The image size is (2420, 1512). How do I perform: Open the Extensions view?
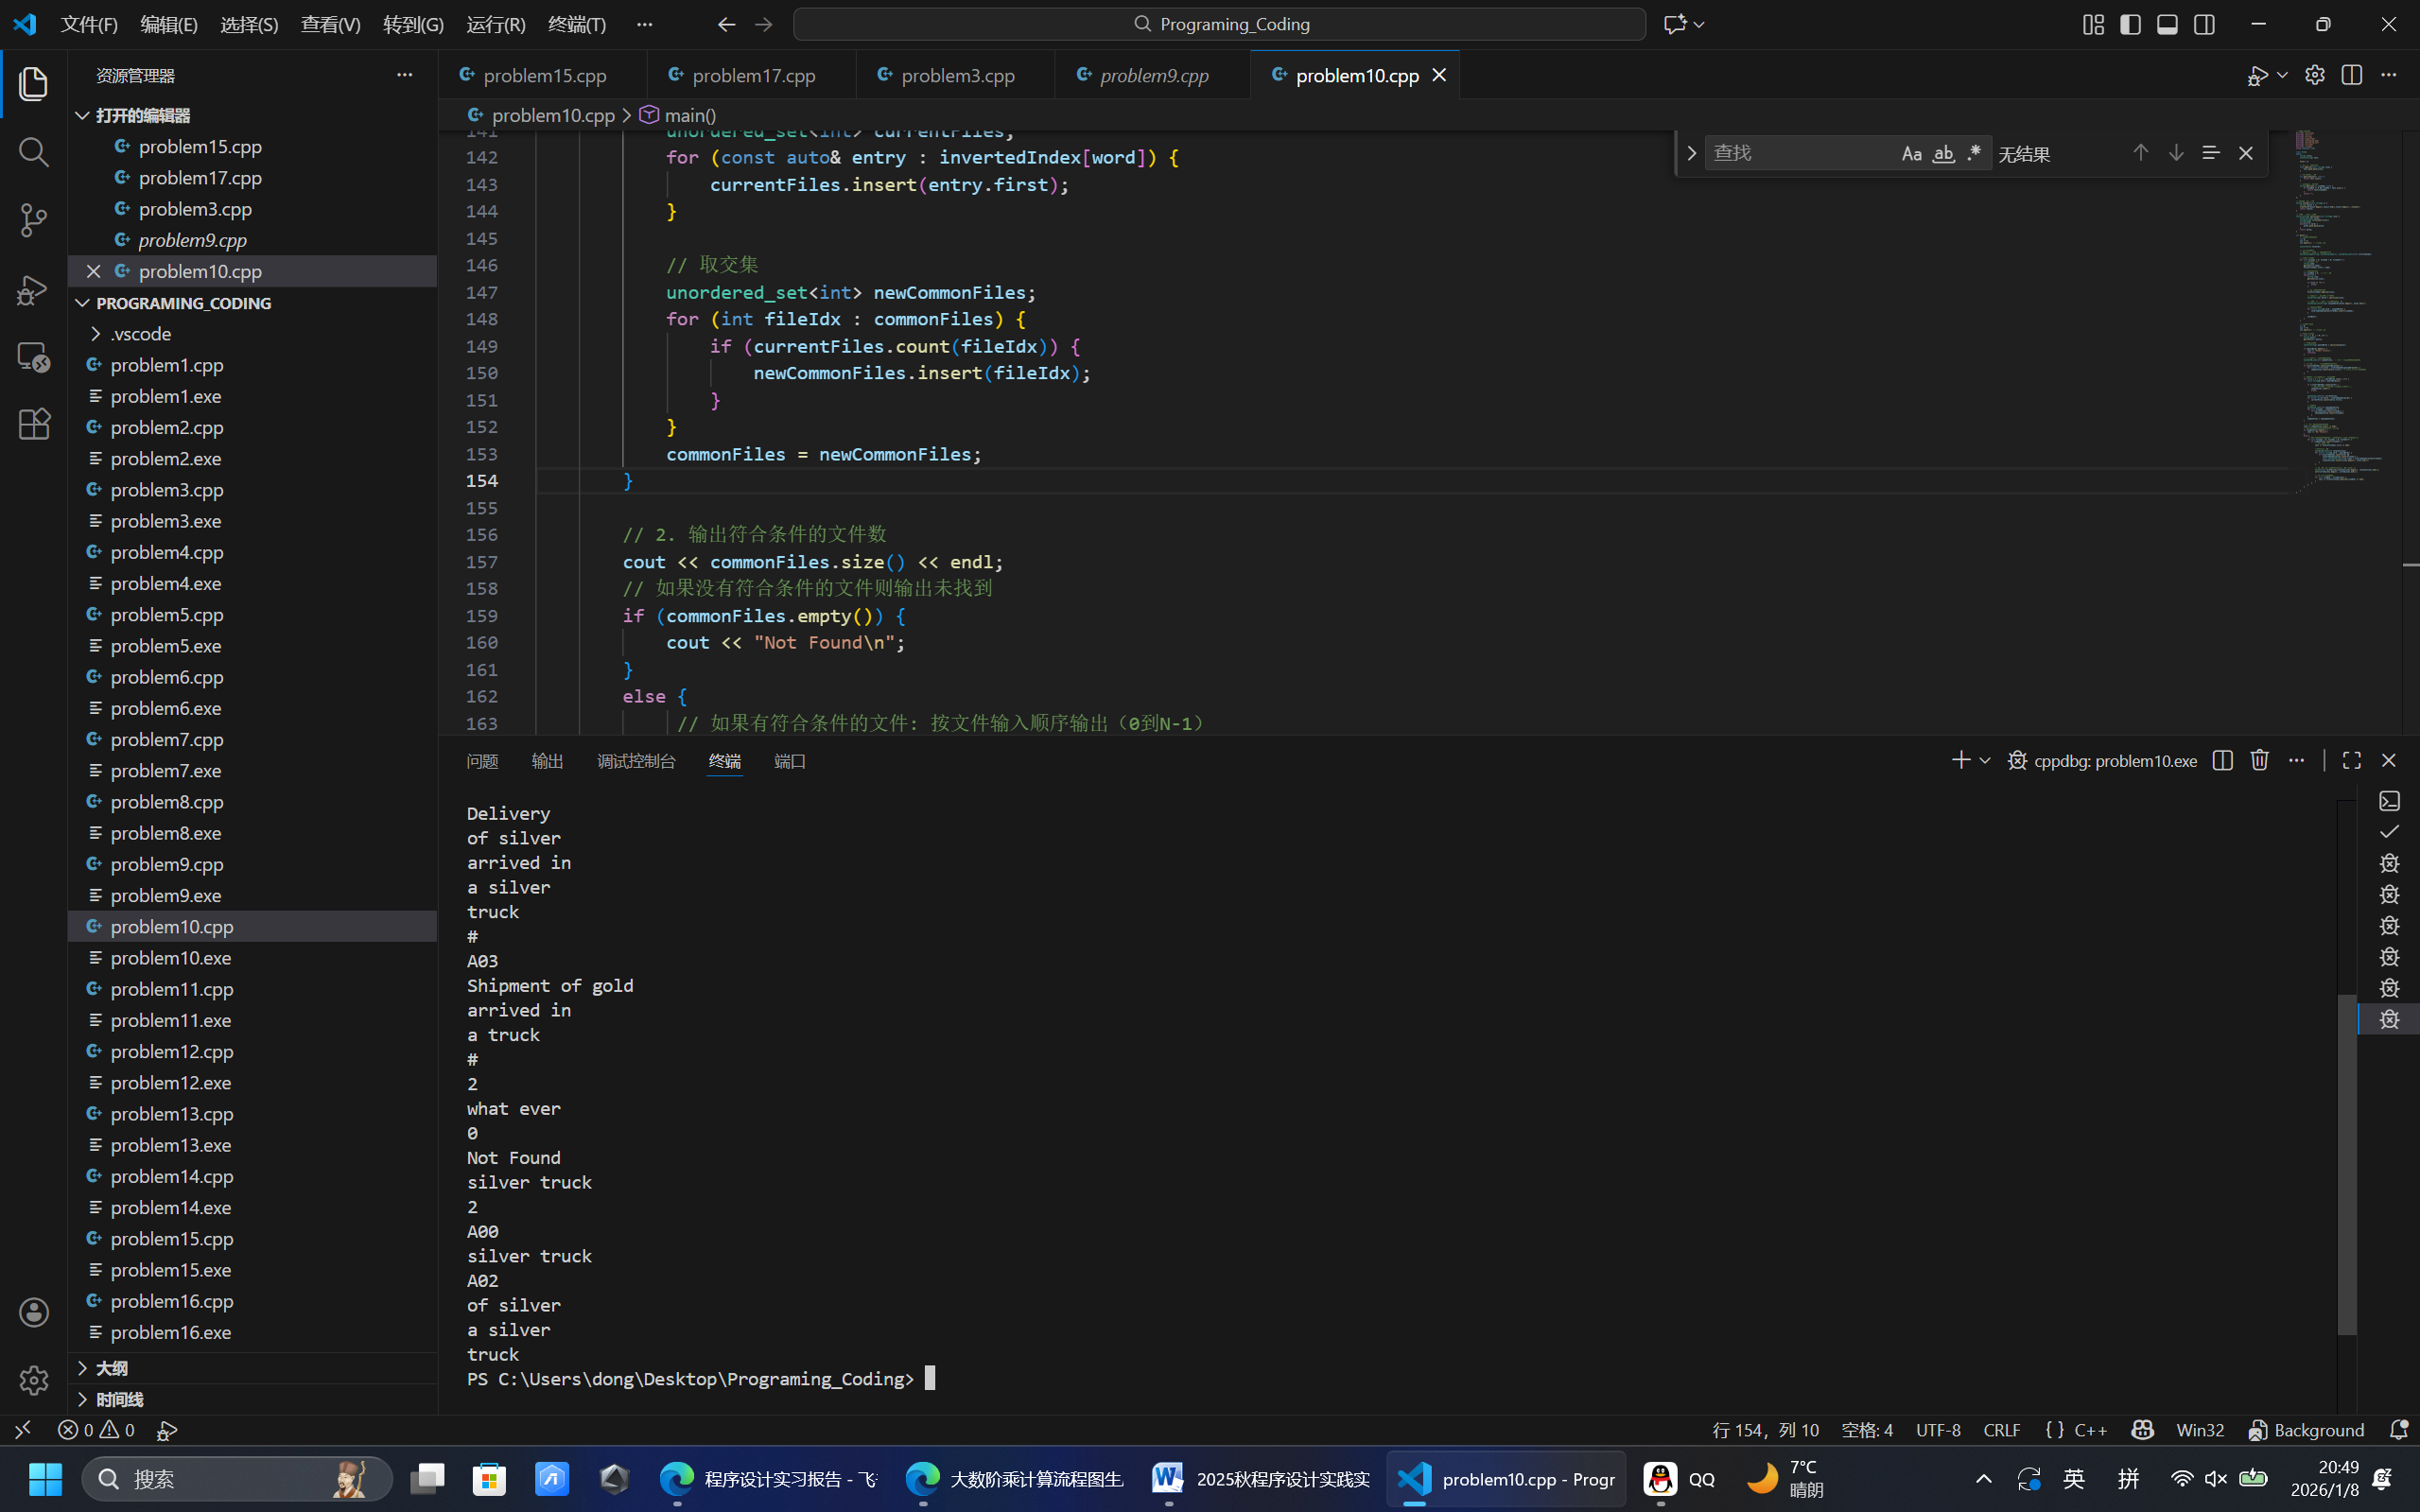tap(34, 424)
